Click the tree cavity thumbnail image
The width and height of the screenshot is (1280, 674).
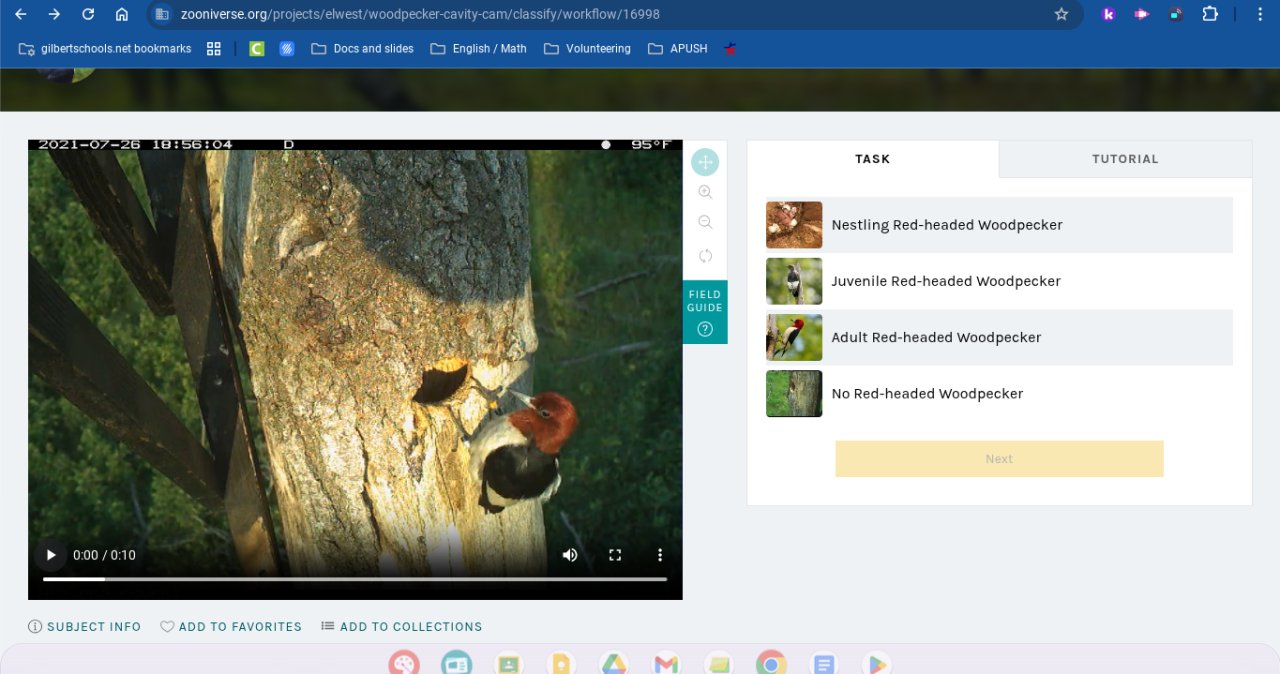[x=794, y=393]
